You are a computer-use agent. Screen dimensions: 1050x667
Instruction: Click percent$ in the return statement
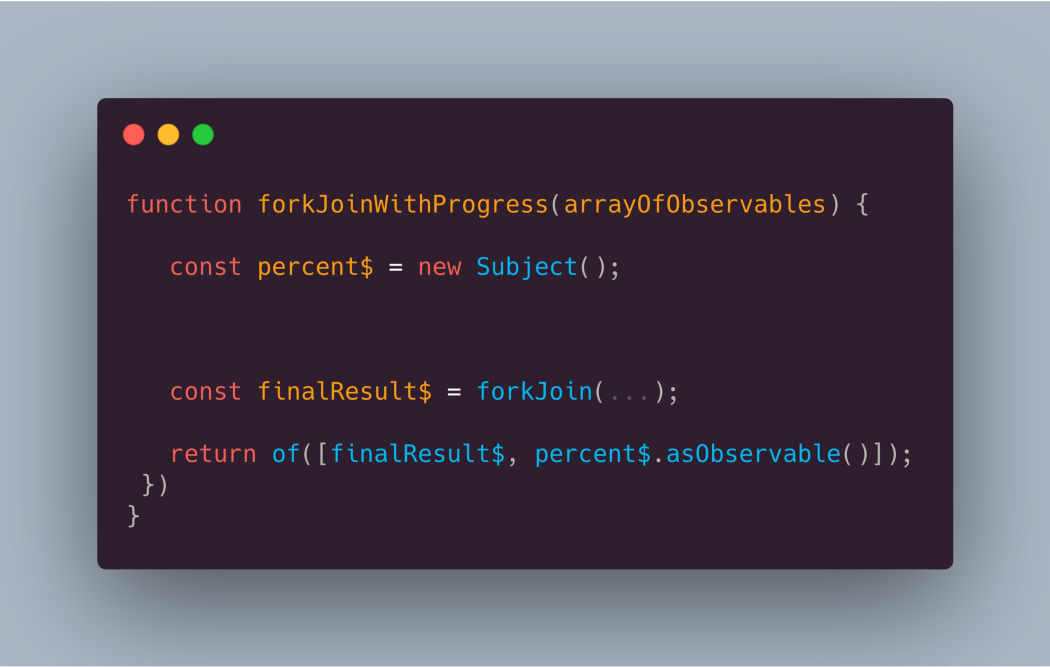pos(592,454)
